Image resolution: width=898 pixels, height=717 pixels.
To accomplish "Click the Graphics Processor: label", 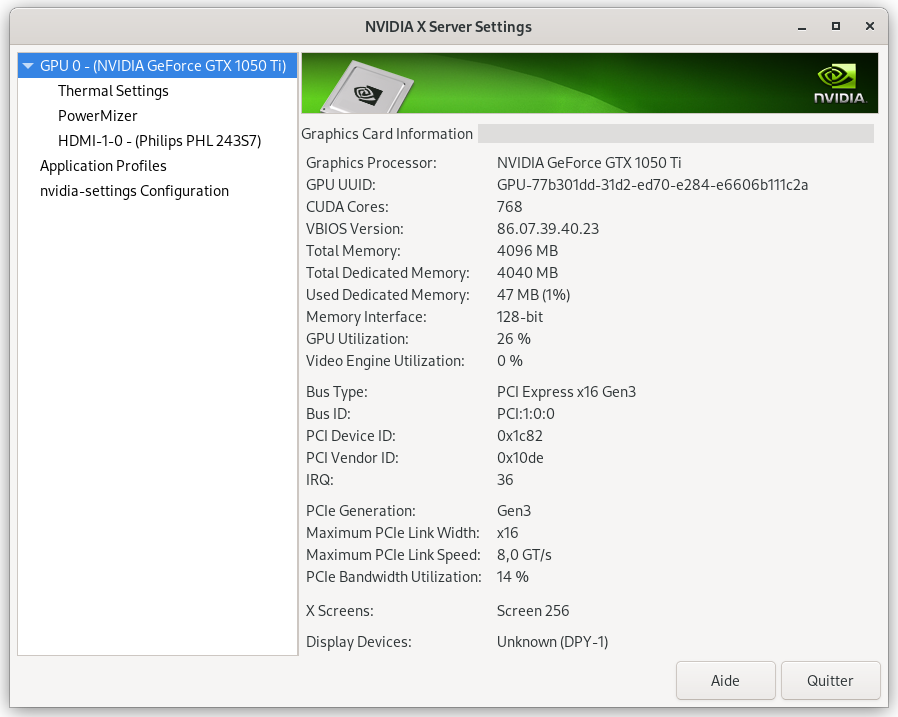I will pyautogui.click(x=371, y=163).
